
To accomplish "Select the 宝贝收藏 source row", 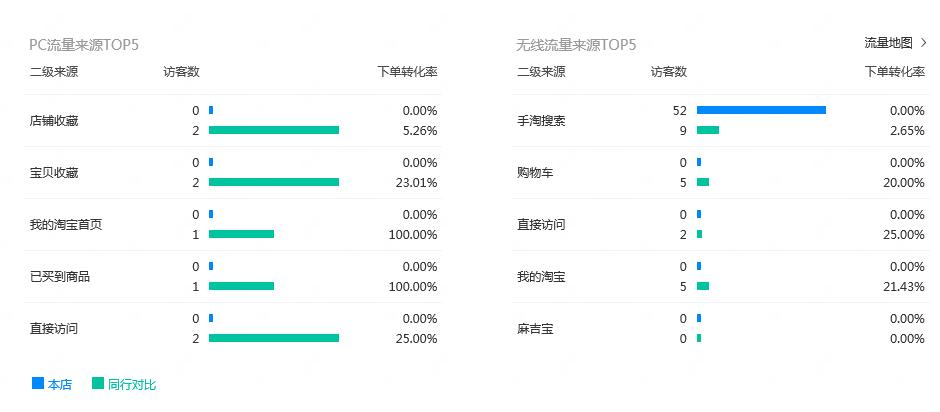I will (54, 173).
